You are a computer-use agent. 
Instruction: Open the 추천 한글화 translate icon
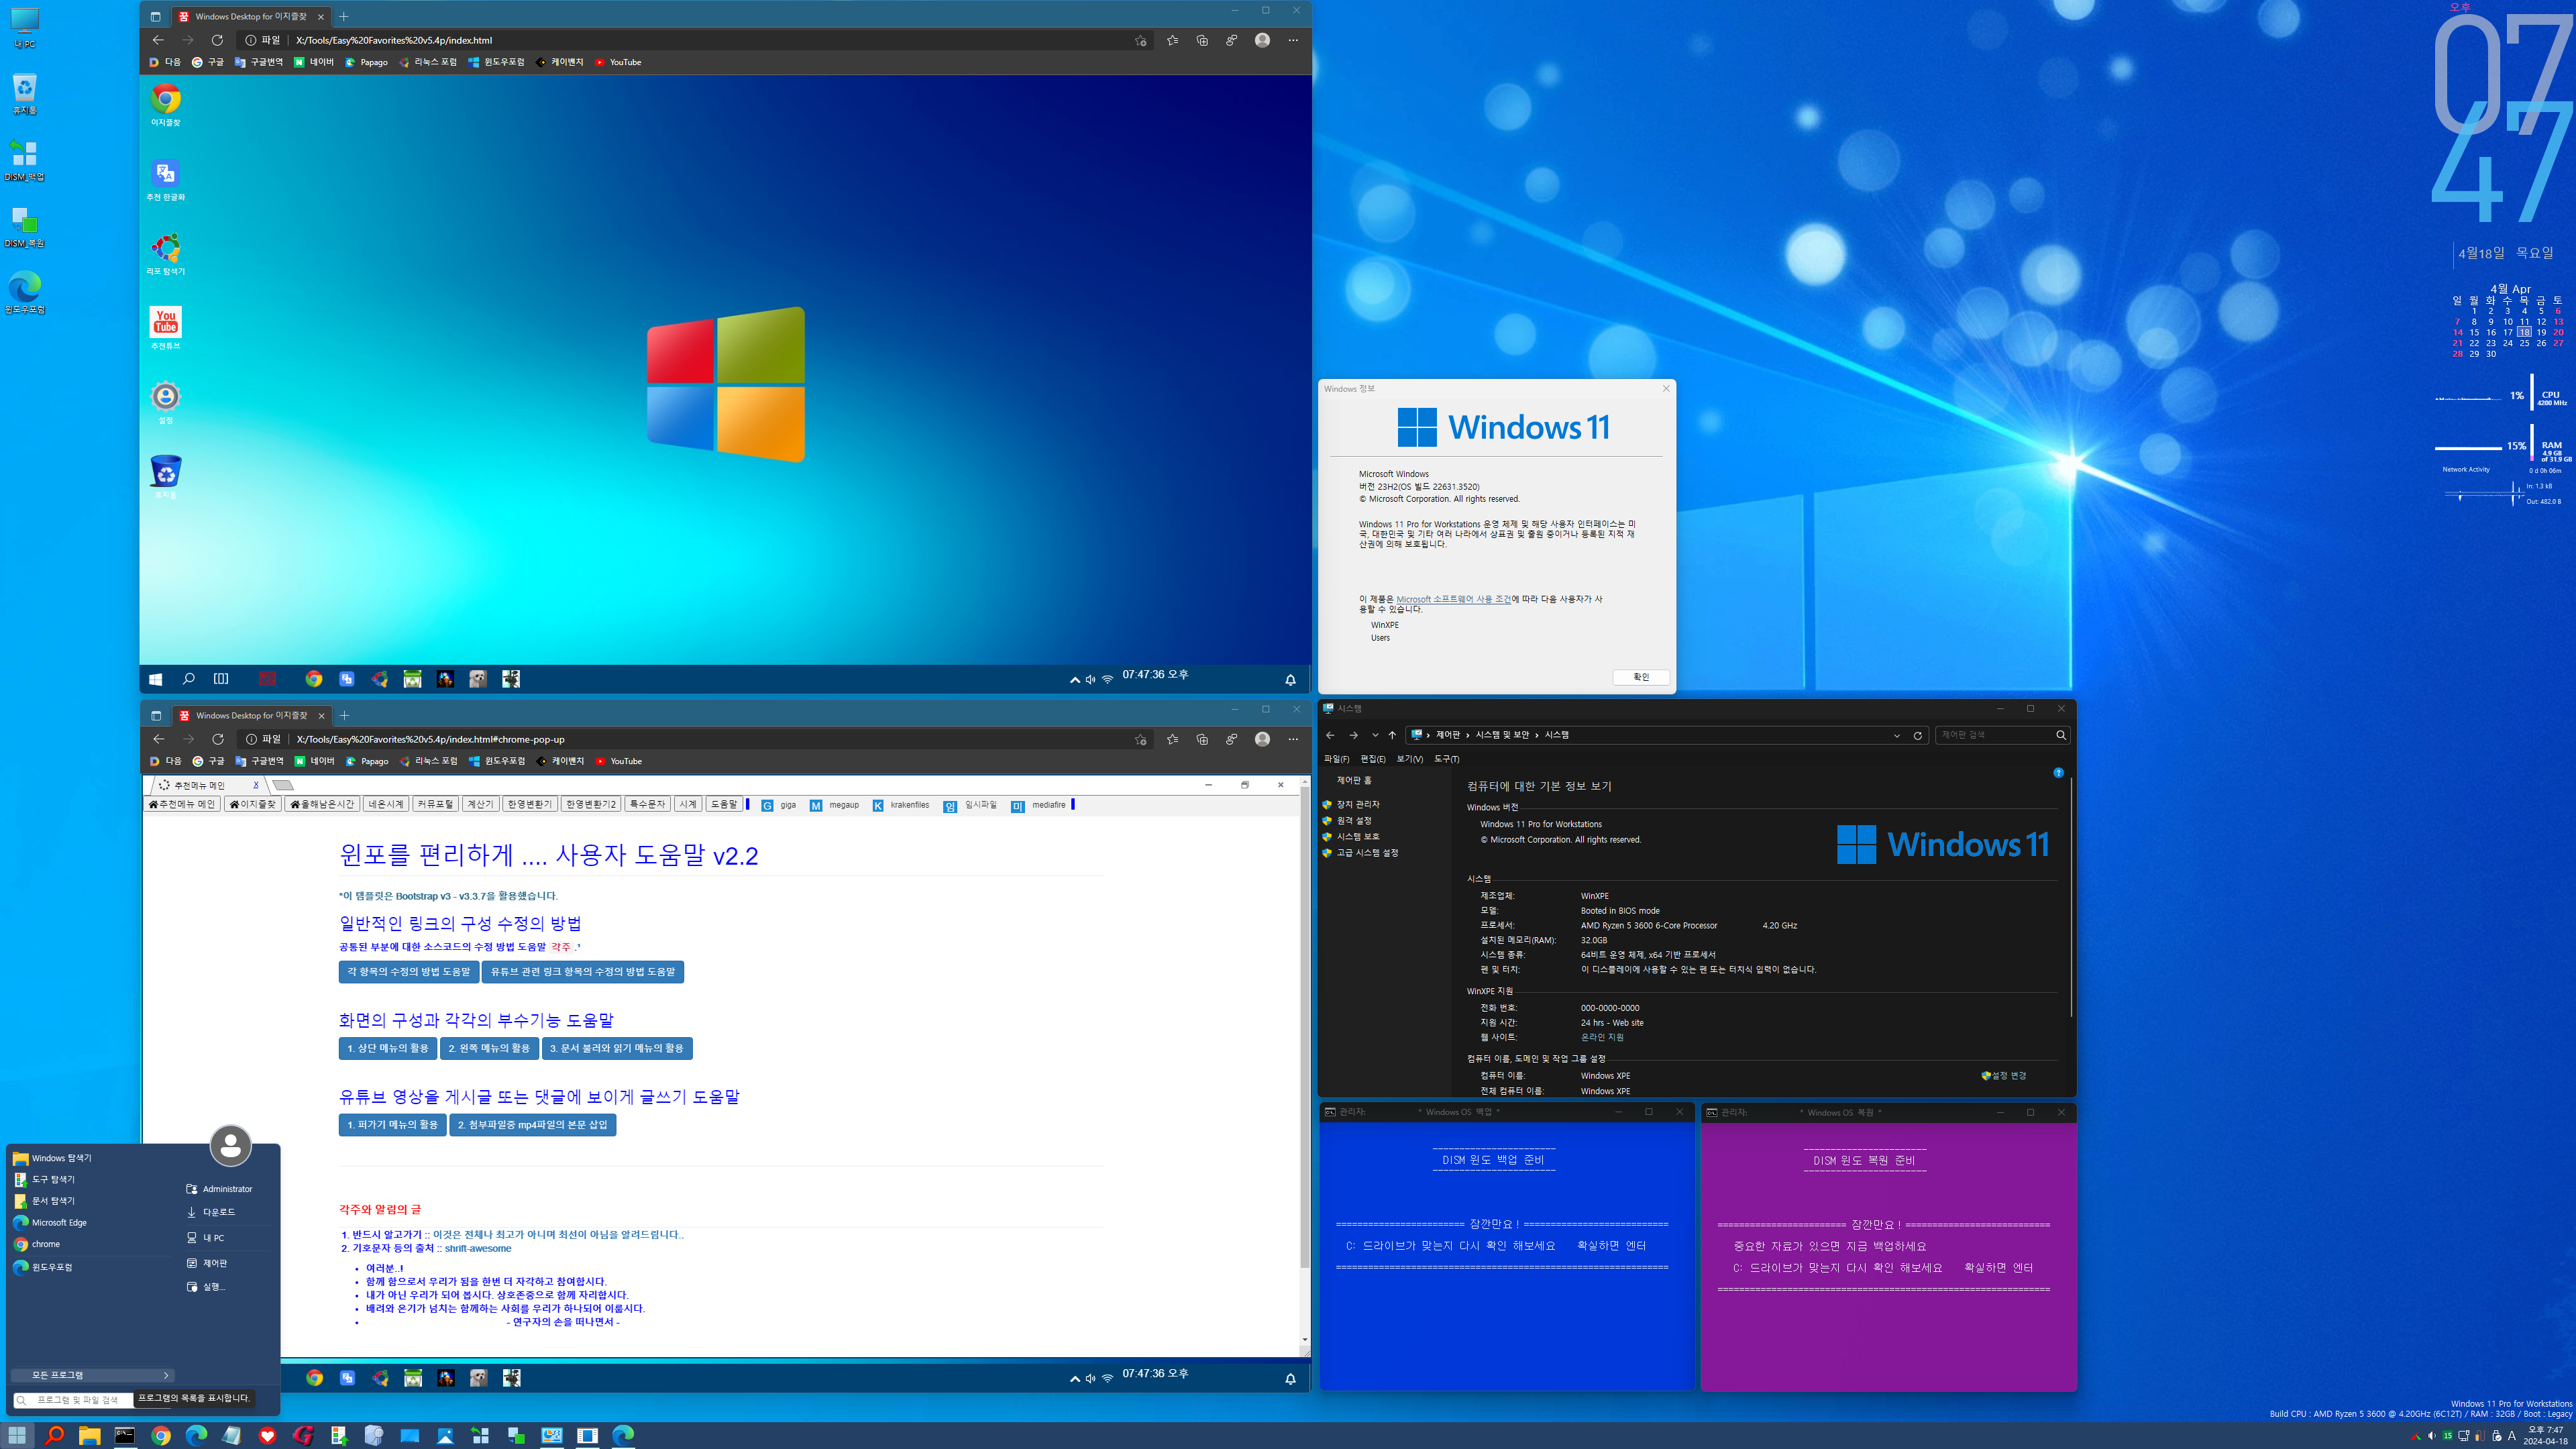166,179
